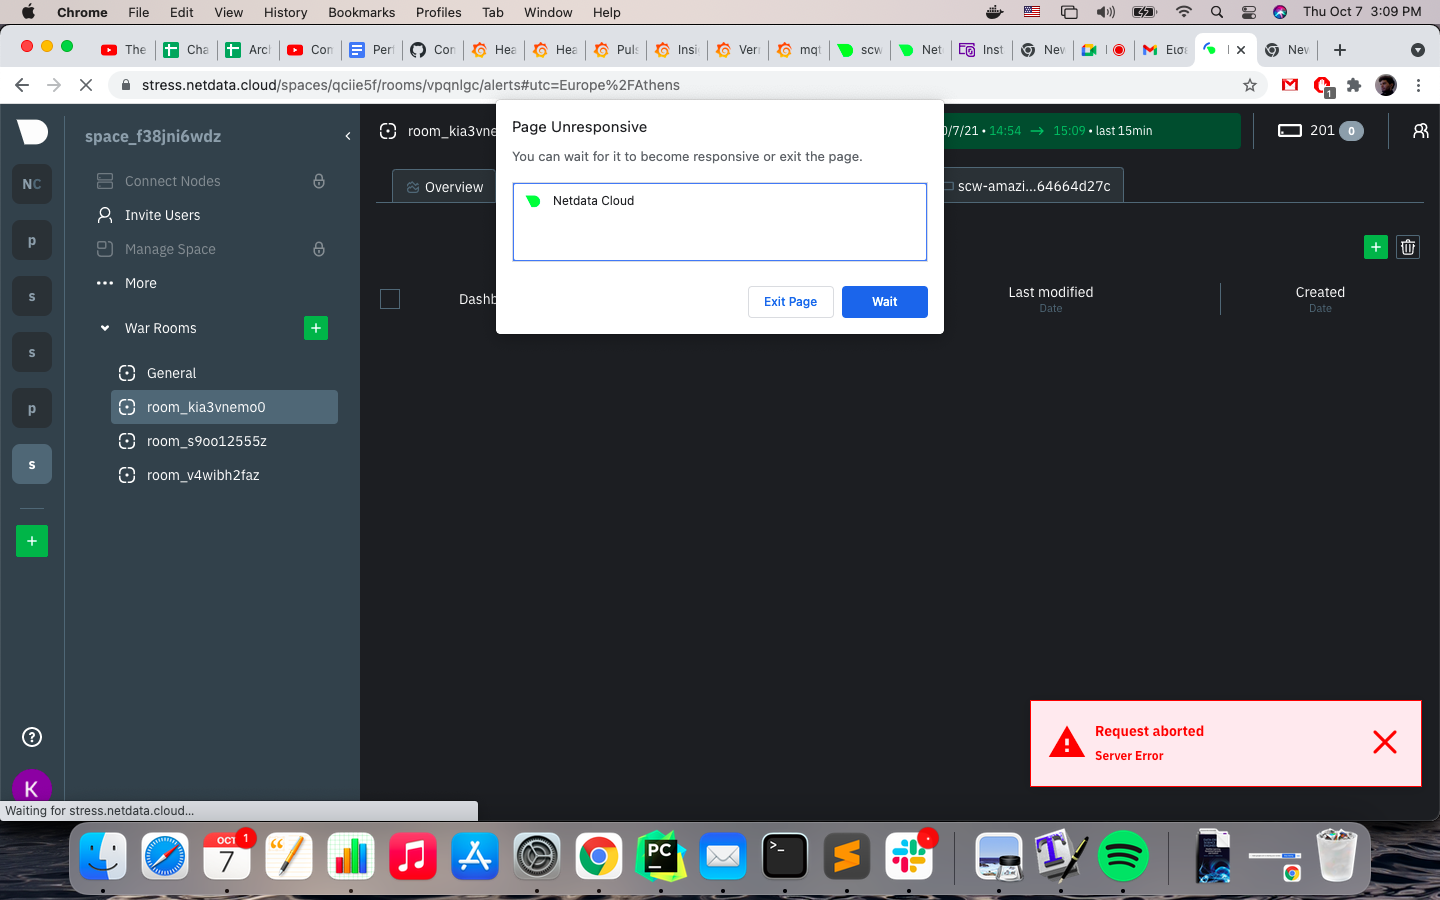Collapse the War Rooms section
The image size is (1440, 900).
click(x=105, y=328)
